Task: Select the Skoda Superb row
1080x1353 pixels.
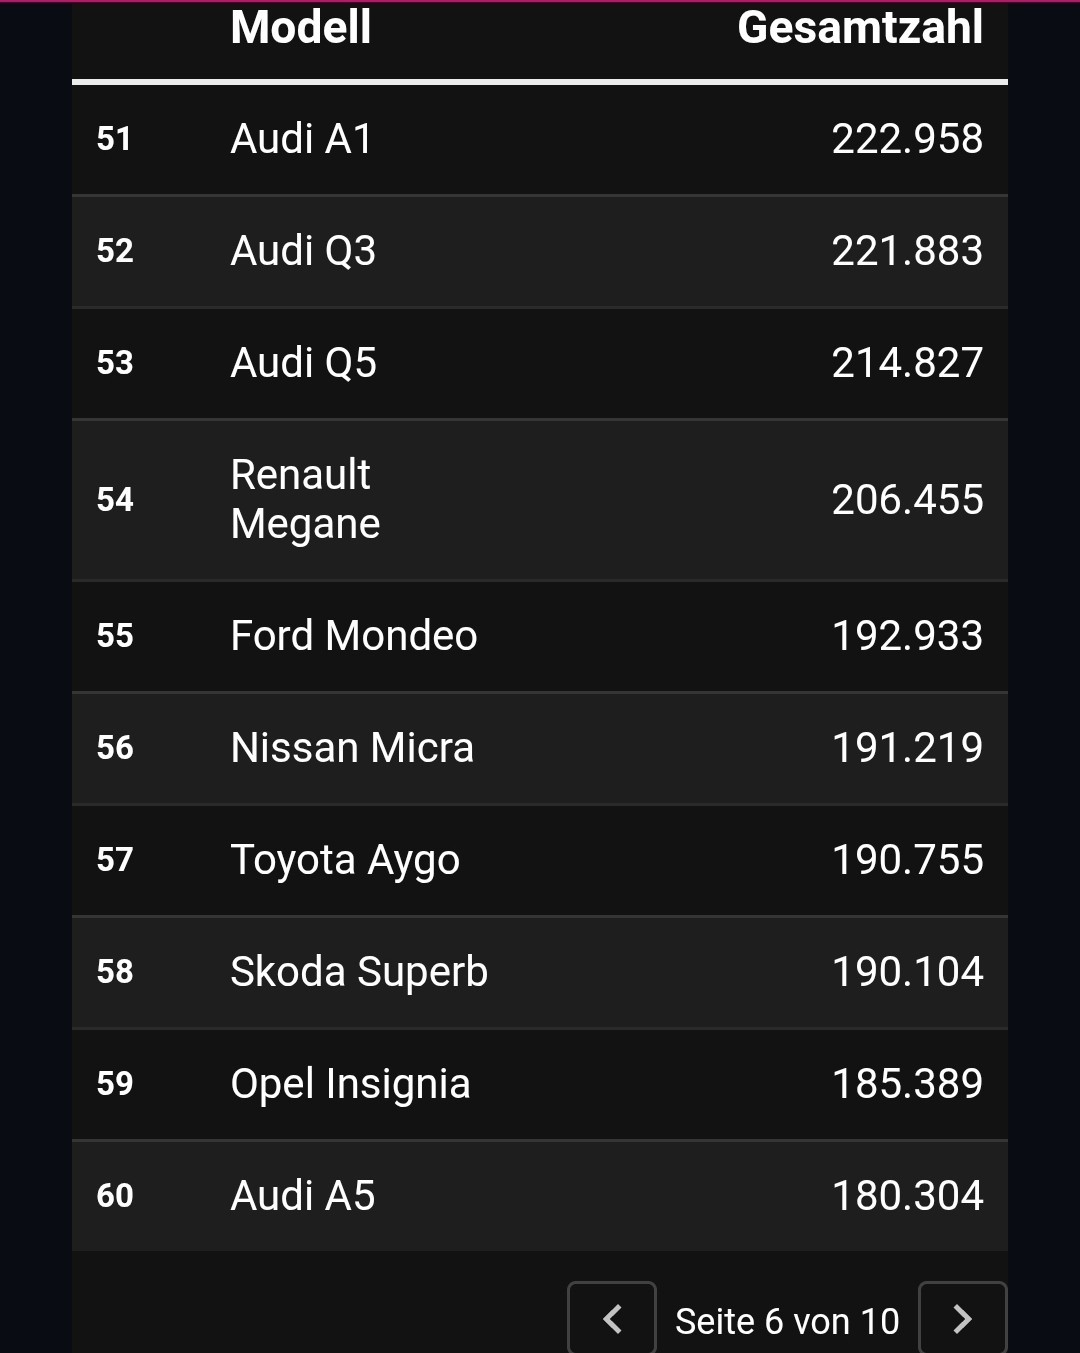Action: [x=540, y=972]
